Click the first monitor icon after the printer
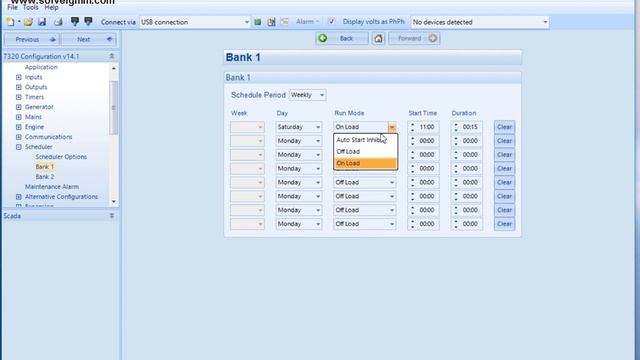 (x=75, y=22)
